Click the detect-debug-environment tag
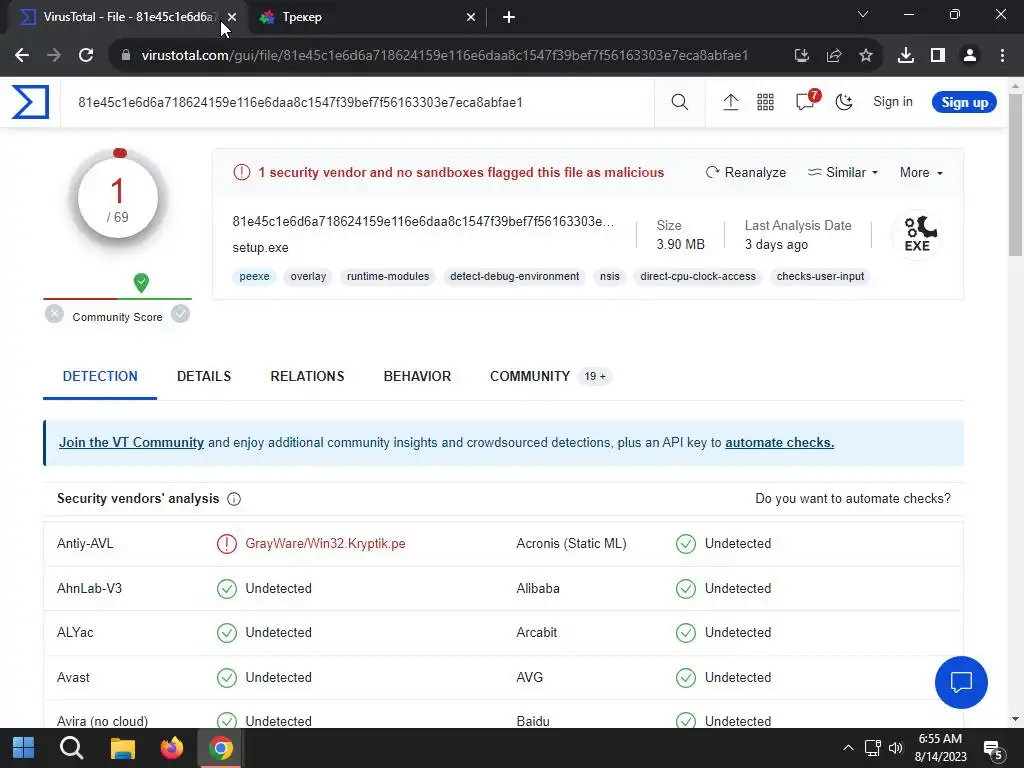 point(515,276)
